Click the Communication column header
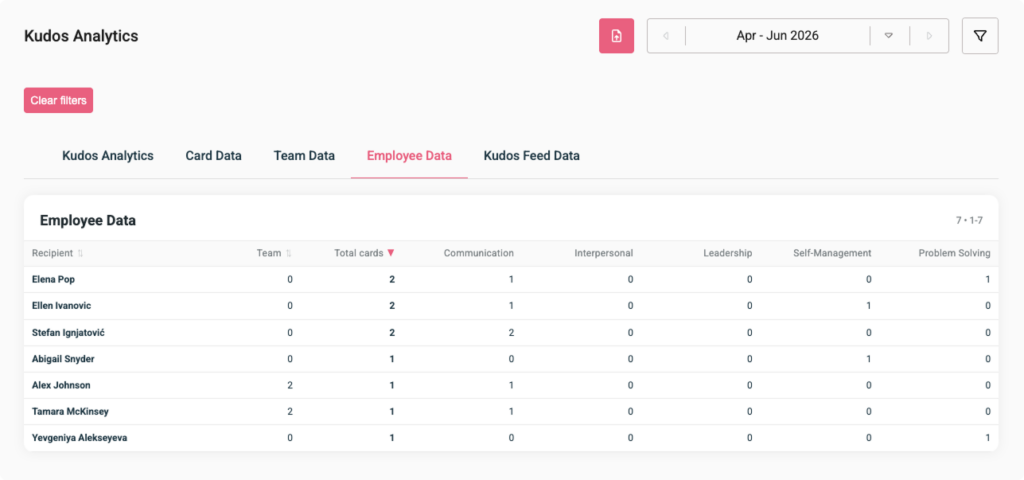The image size is (1024, 480). click(479, 253)
